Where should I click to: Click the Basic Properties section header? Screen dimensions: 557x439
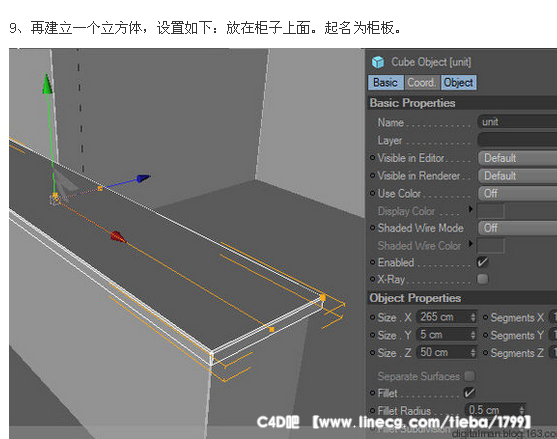(461, 103)
